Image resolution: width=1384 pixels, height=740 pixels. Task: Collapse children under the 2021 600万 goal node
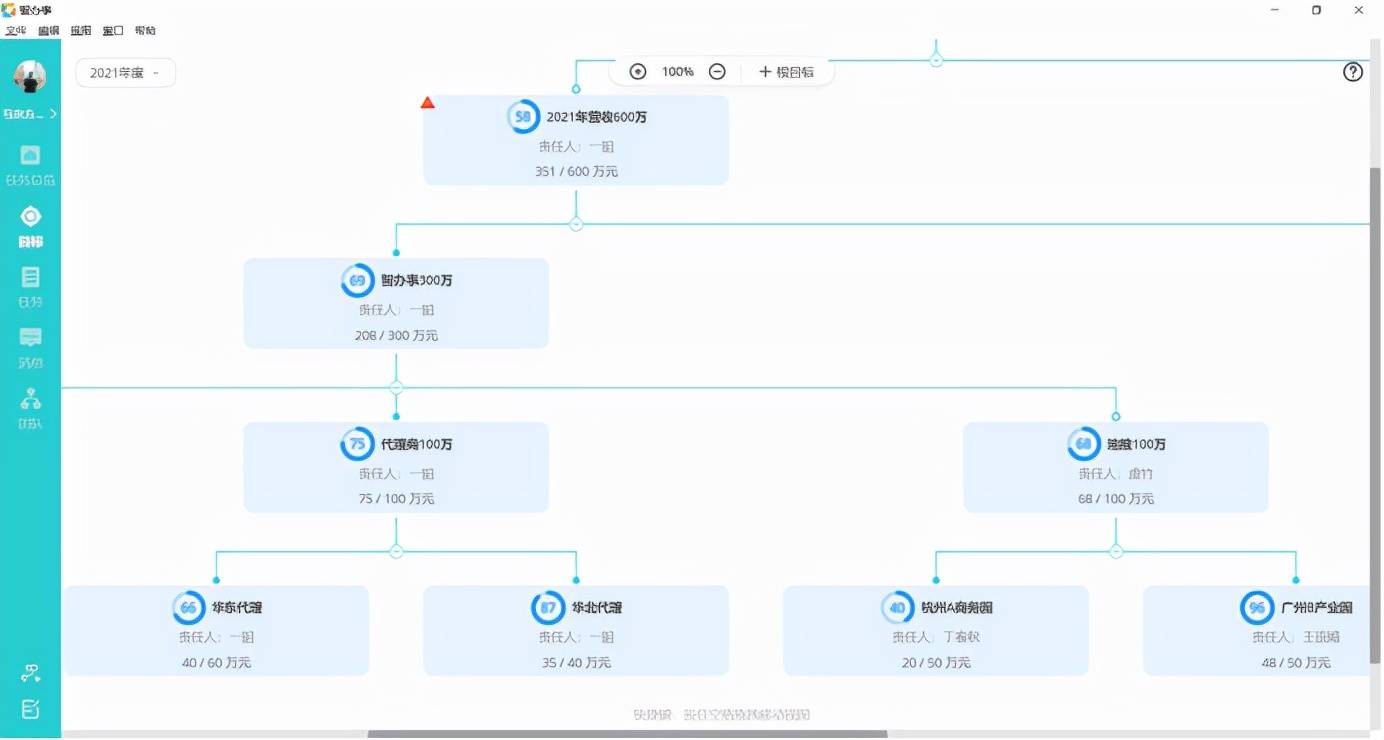click(576, 224)
